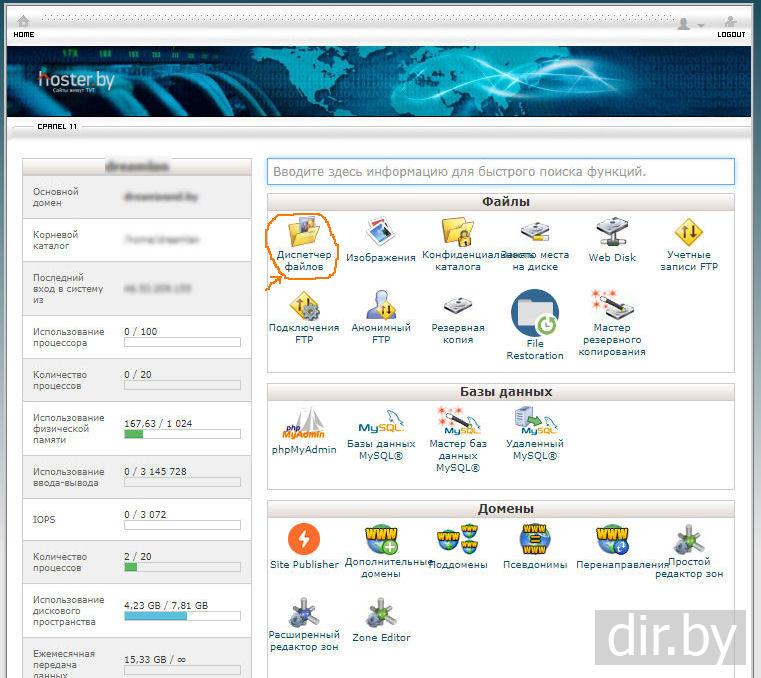Select the '0 / 3 145 728' I/O value
Screen dimensions: 761x678
tap(155, 471)
